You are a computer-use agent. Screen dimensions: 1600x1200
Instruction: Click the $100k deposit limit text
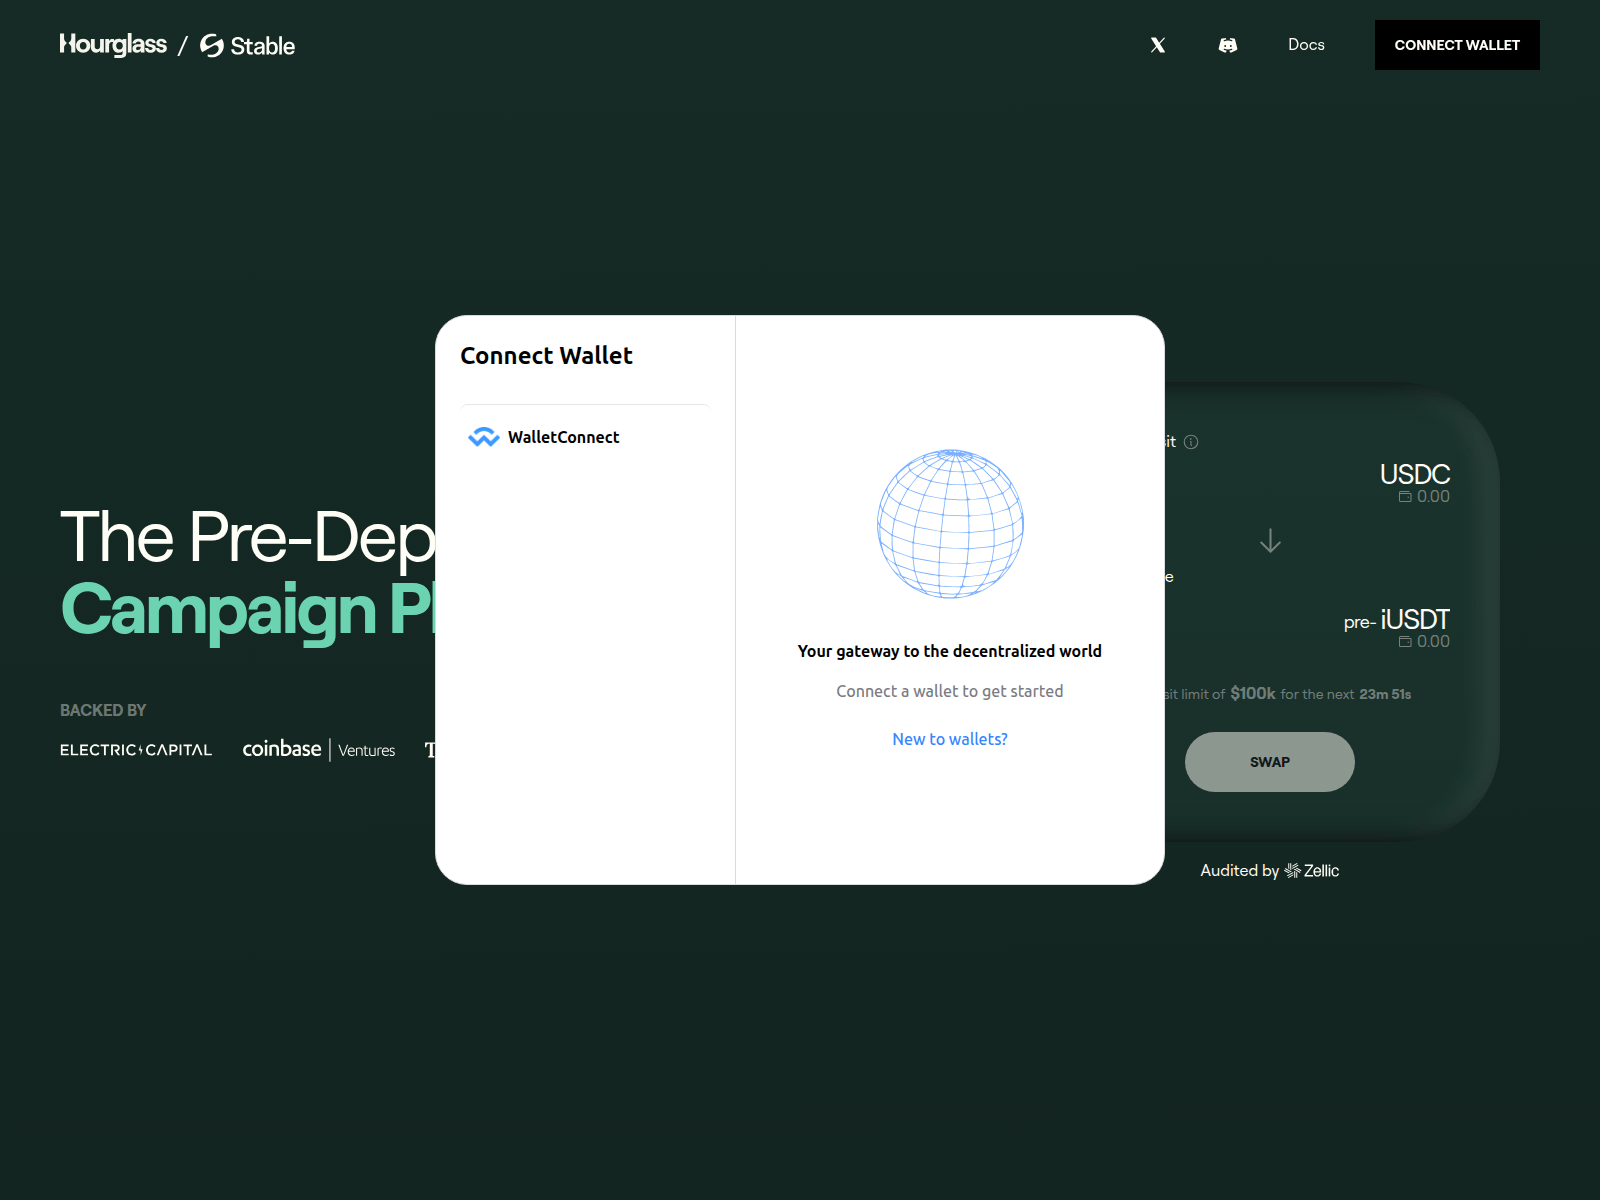(x=1253, y=693)
